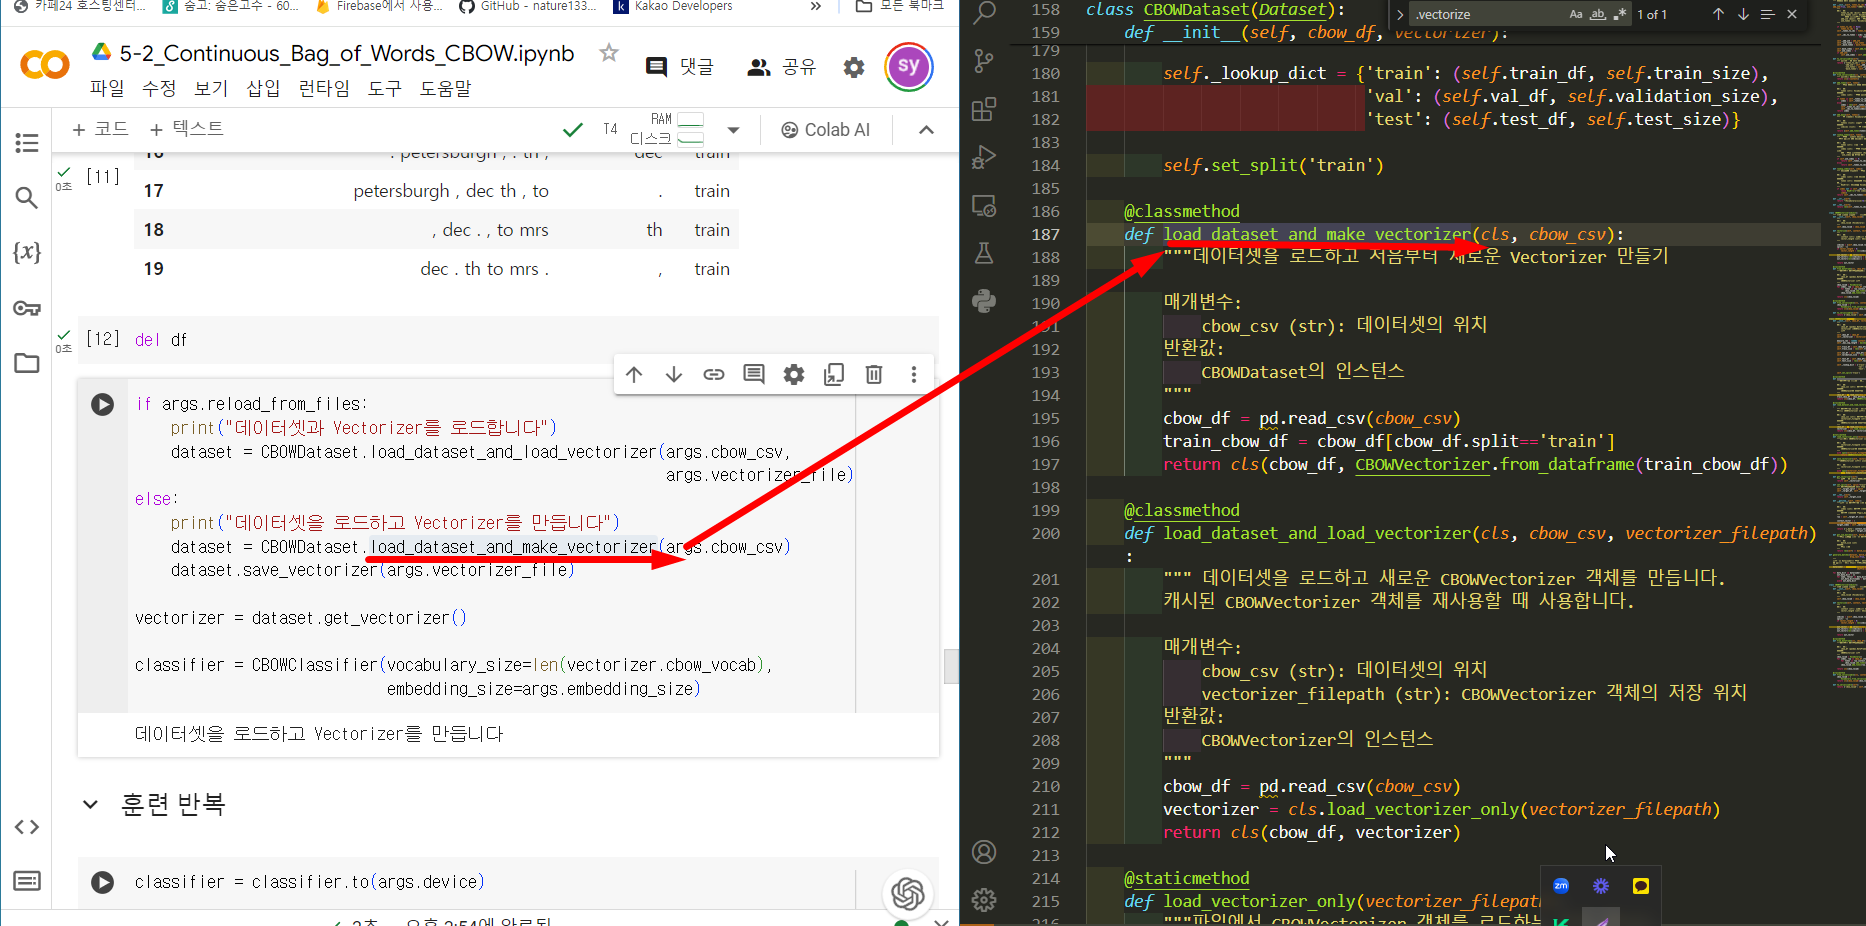Add a text cell with + 텍스트

pyautogui.click(x=186, y=129)
